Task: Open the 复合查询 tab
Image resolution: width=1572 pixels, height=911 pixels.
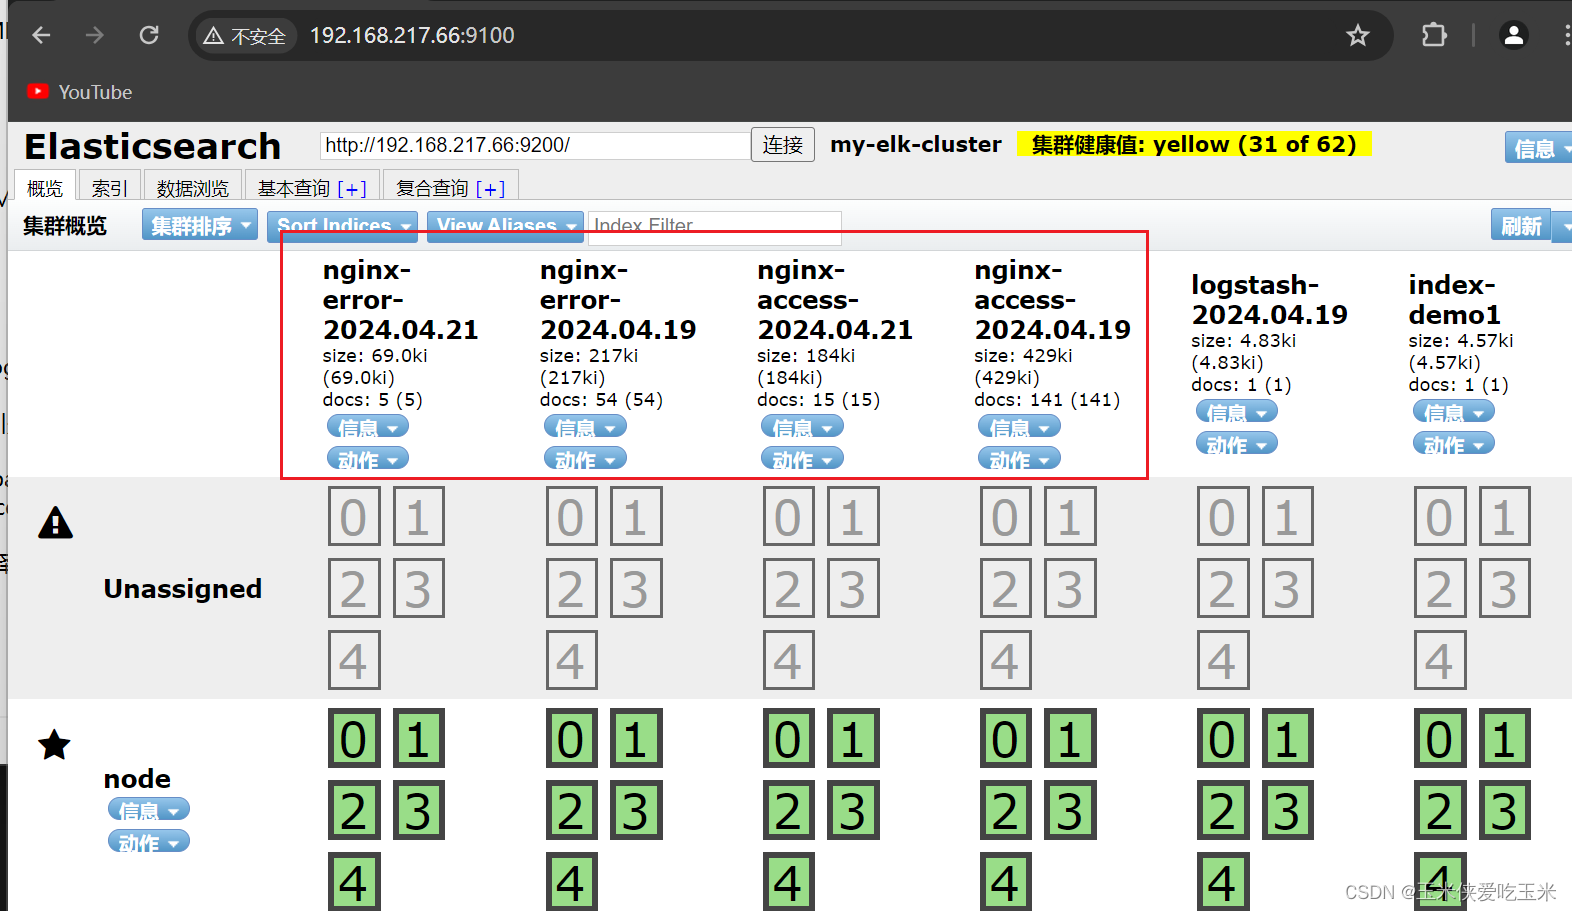Action: [x=450, y=187]
